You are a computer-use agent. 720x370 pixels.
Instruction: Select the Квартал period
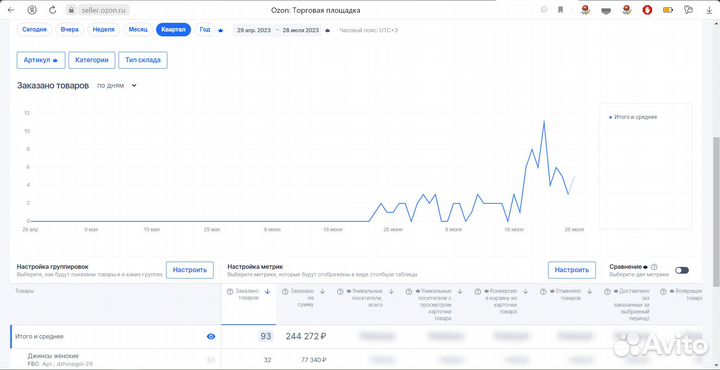click(x=173, y=30)
